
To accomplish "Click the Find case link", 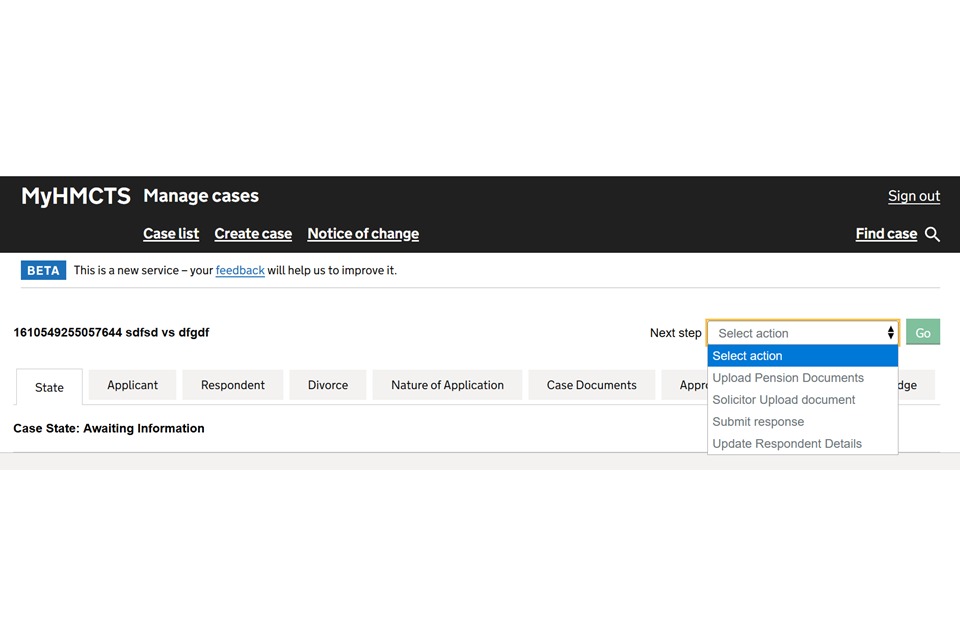I will (886, 234).
